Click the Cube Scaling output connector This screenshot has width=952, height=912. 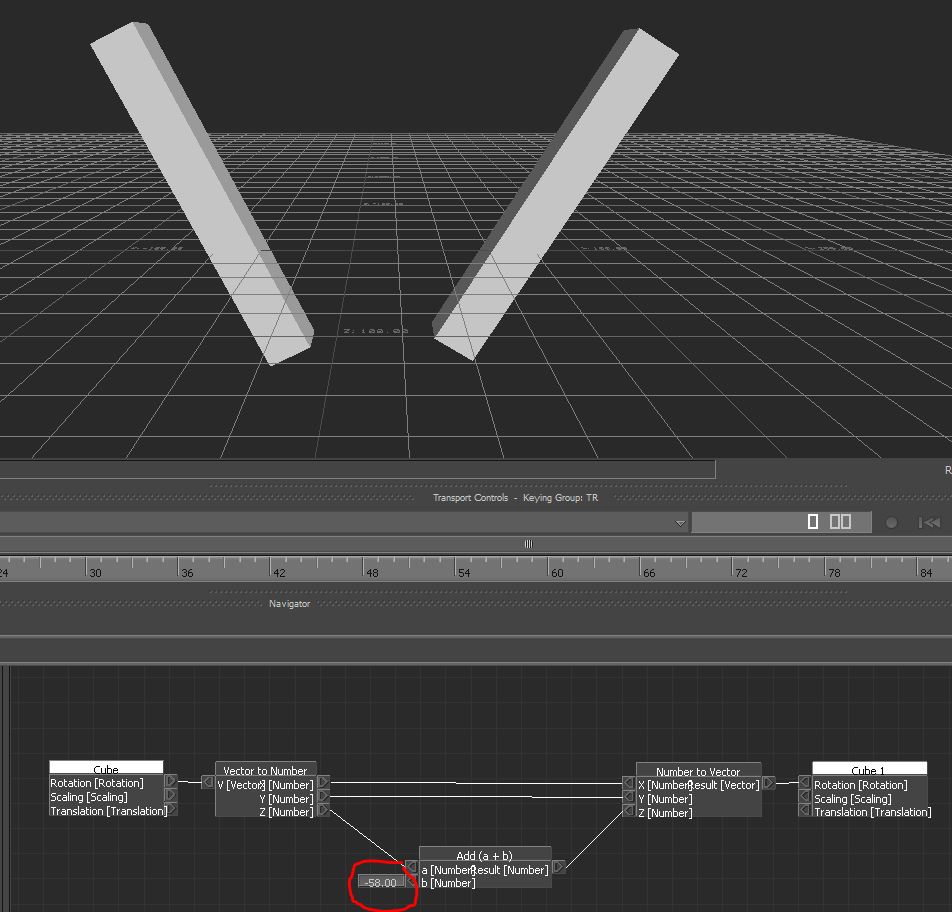171,795
